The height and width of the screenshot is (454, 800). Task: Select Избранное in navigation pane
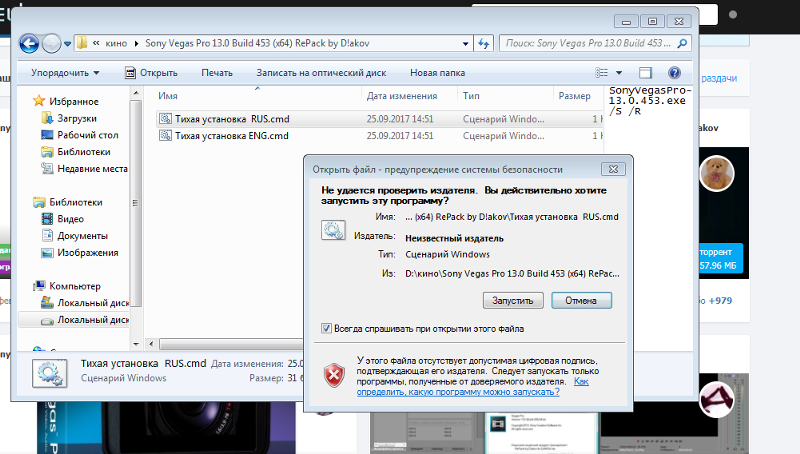pos(65,102)
